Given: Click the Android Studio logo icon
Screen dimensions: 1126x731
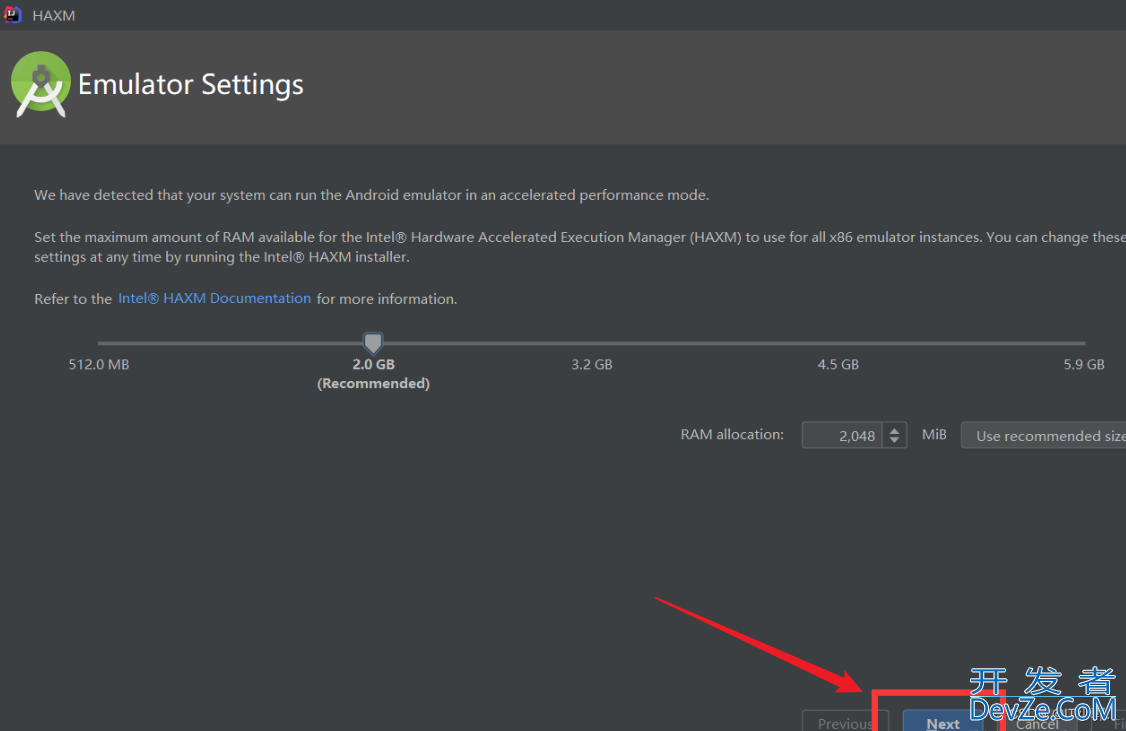Looking at the screenshot, I should (x=40, y=84).
